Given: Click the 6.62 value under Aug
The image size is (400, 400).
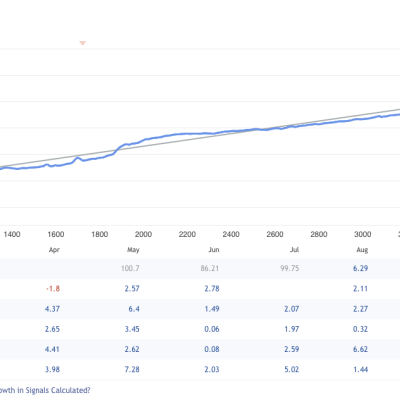Looking at the screenshot, I should (x=361, y=349).
